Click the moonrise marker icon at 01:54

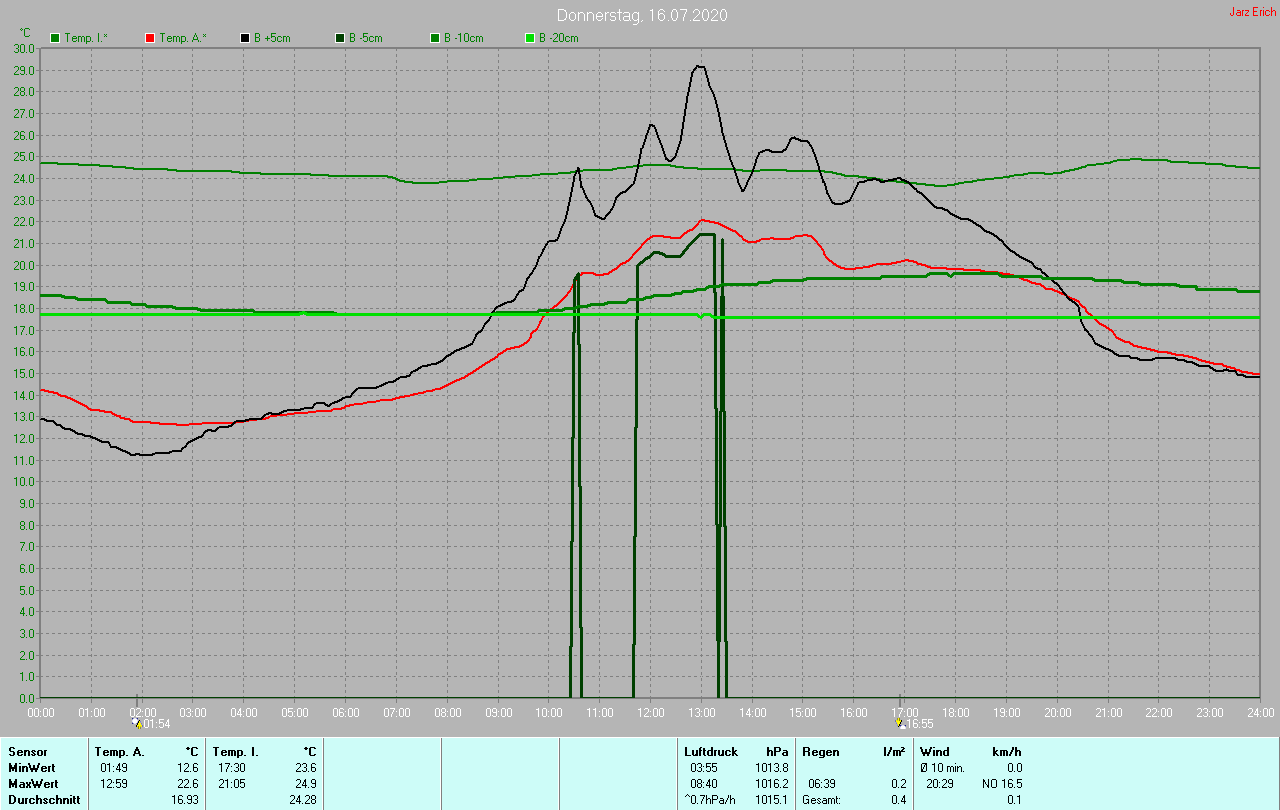coord(137,722)
